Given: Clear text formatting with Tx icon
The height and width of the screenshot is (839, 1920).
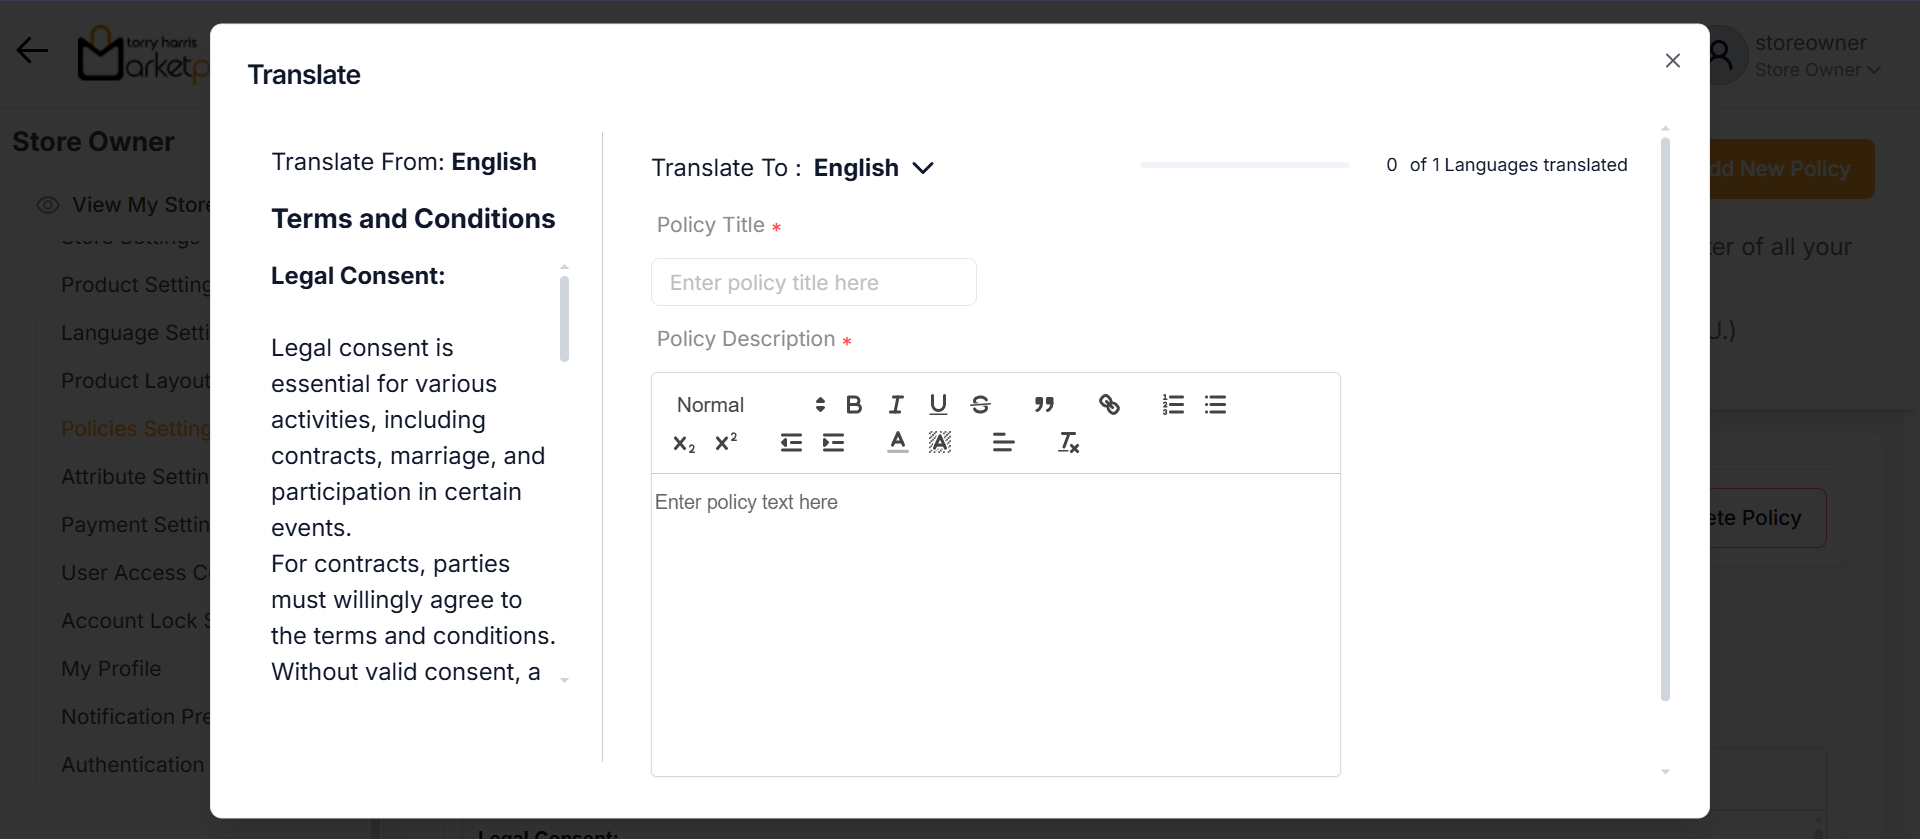Looking at the screenshot, I should point(1068,443).
